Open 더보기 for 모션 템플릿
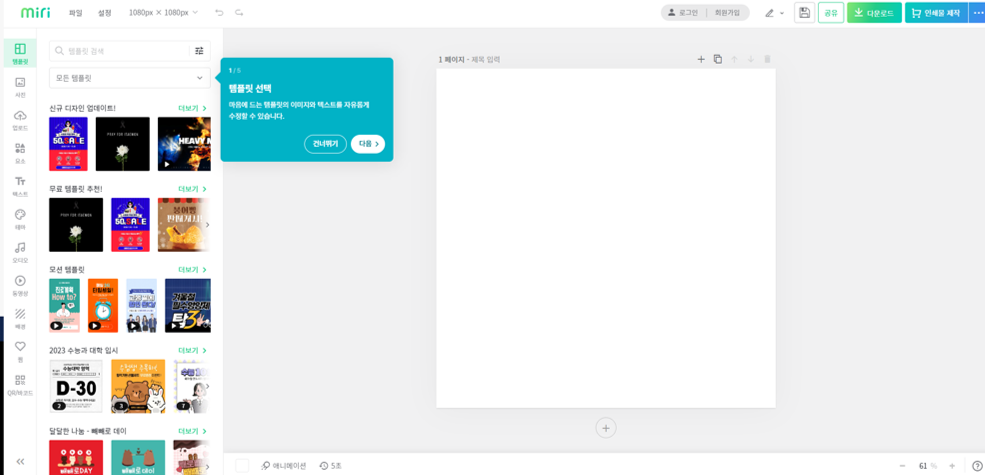This screenshot has height=475, width=985. tap(192, 270)
